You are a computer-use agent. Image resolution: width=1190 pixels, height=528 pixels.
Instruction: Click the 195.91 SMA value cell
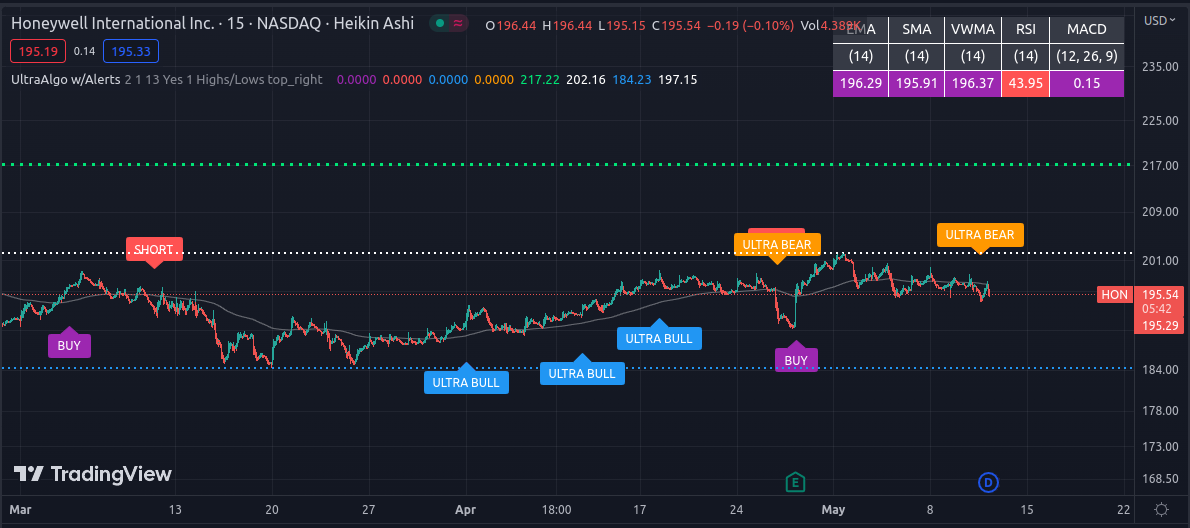pos(916,83)
